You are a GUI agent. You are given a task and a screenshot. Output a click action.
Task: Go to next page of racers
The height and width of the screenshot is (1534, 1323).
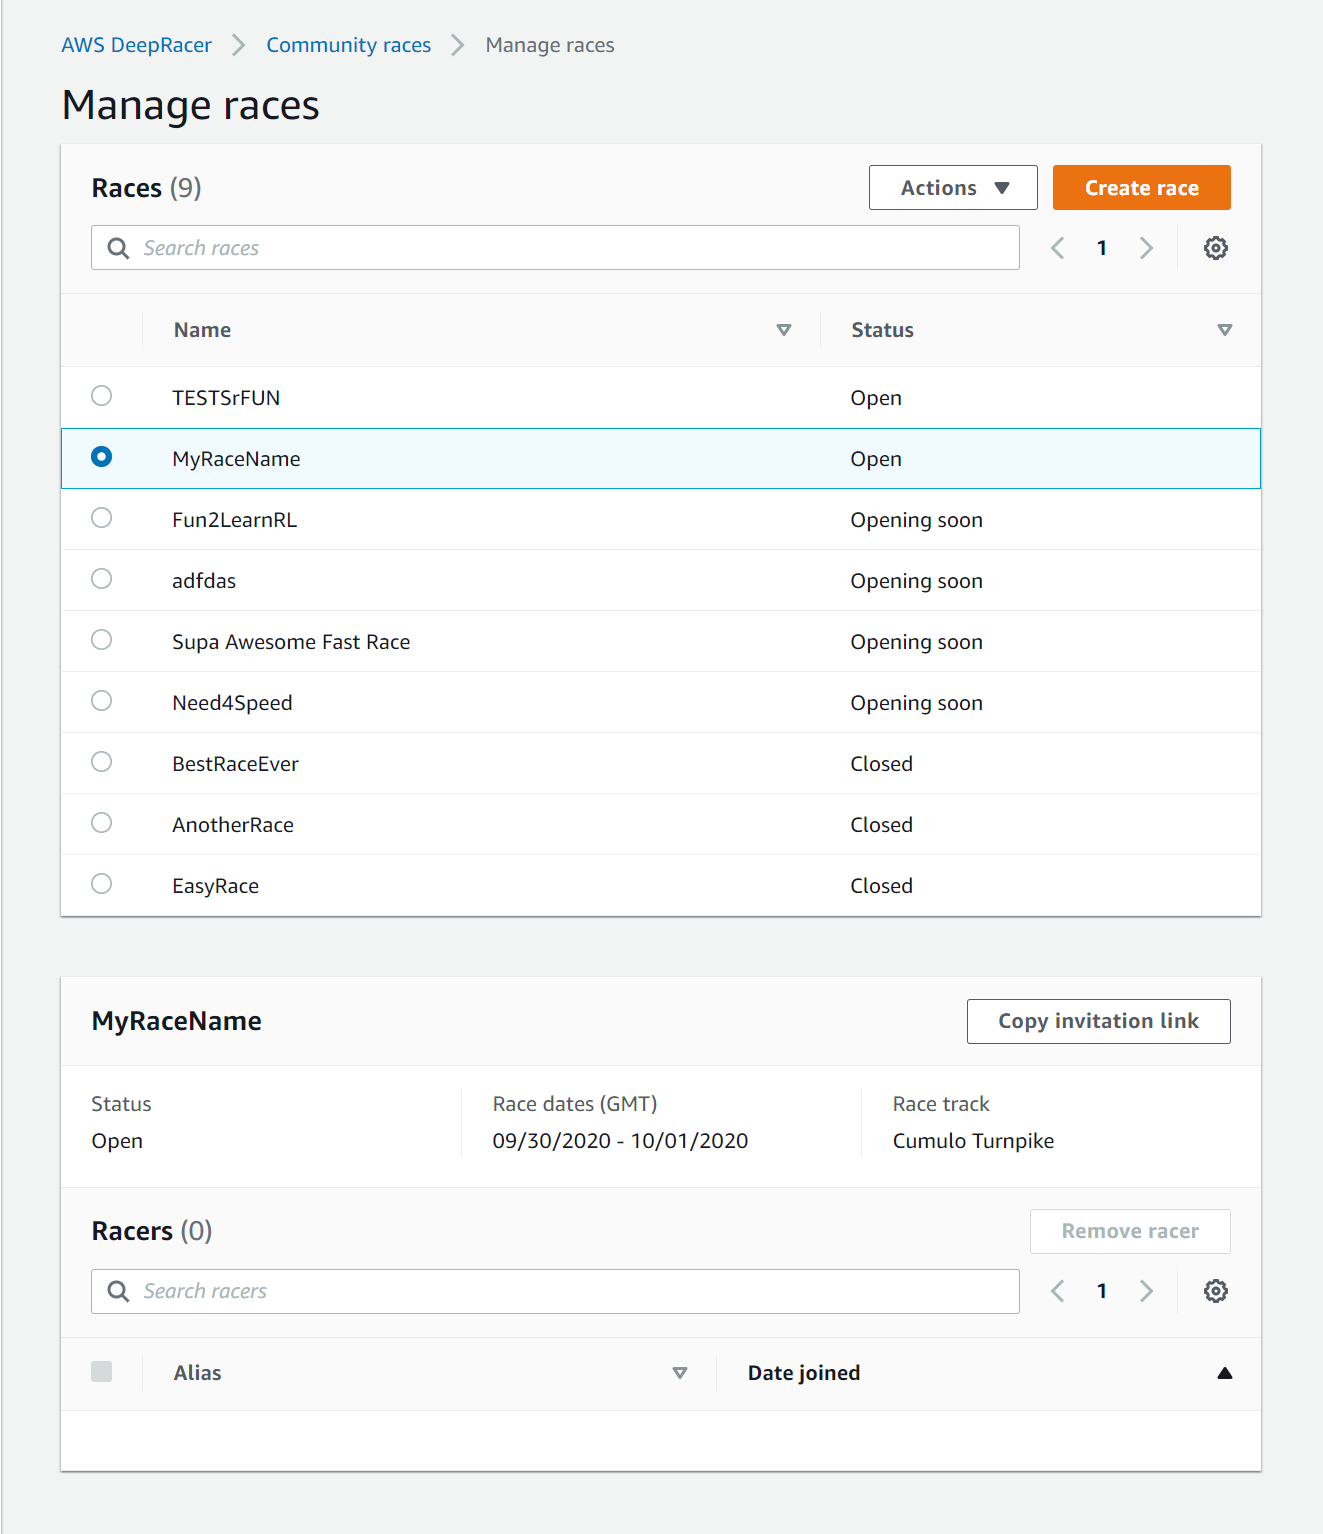pos(1146,1290)
